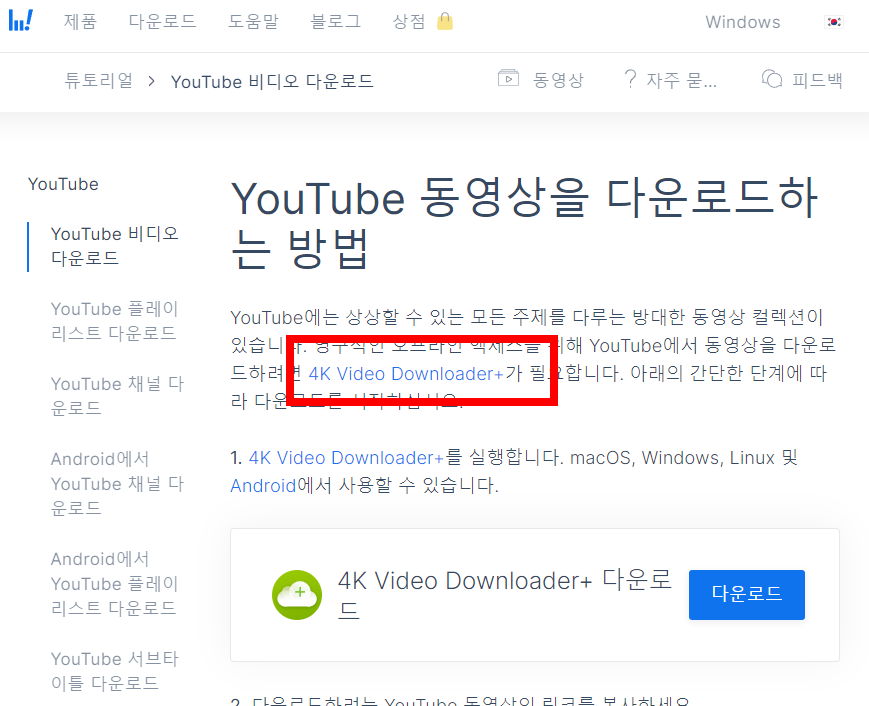
Task: Open the 도움말 menu
Action: [253, 21]
